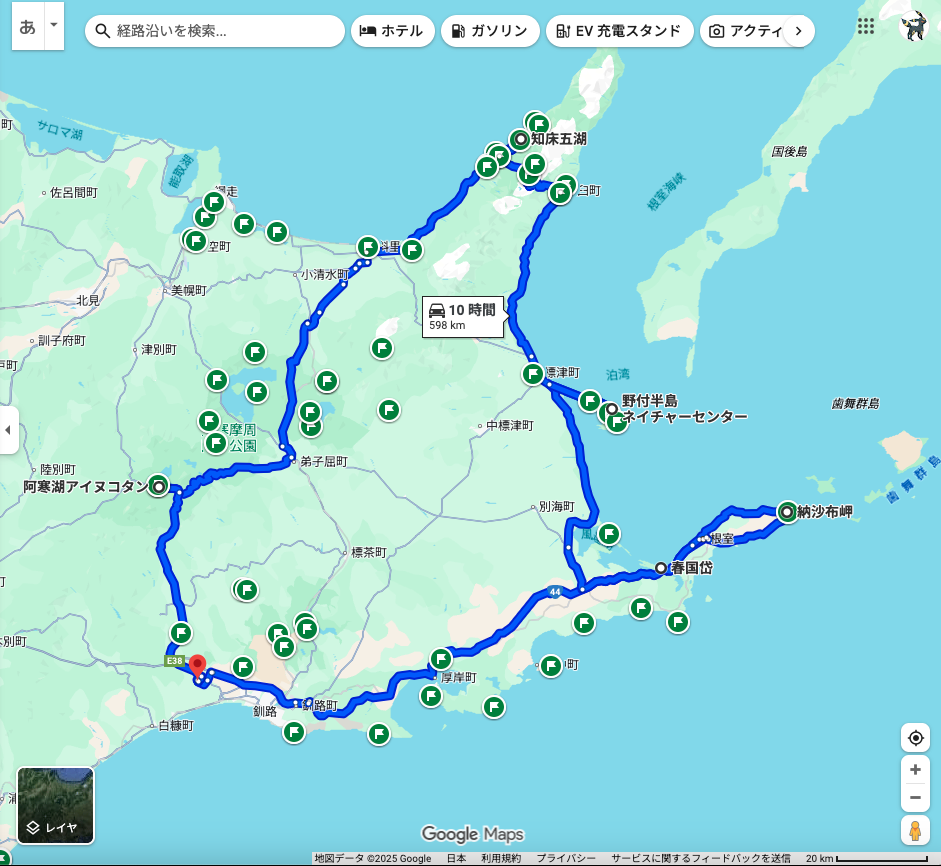This screenshot has height=866, width=941.
Task: Click the camera icon on the アクティビティ chip
Action: click(x=716, y=31)
